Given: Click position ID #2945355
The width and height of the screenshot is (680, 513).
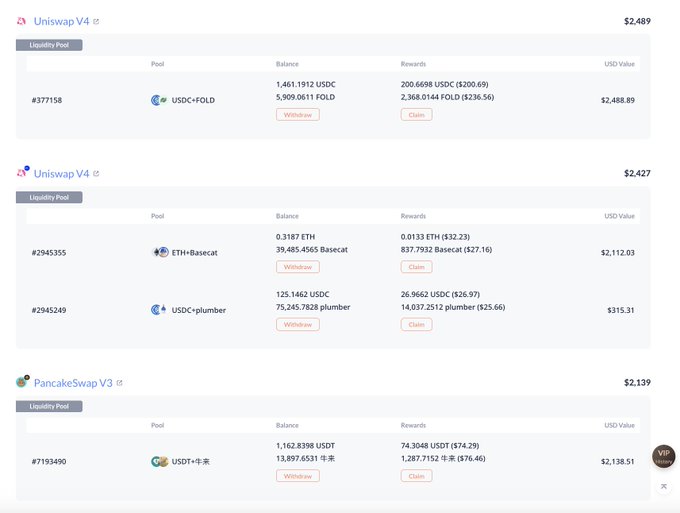Looking at the screenshot, I should [x=49, y=252].
